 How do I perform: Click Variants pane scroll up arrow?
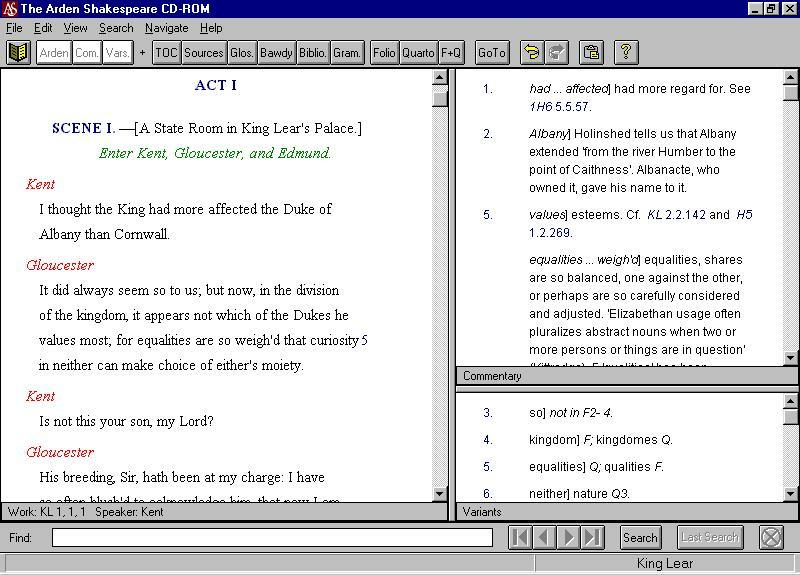(x=790, y=401)
